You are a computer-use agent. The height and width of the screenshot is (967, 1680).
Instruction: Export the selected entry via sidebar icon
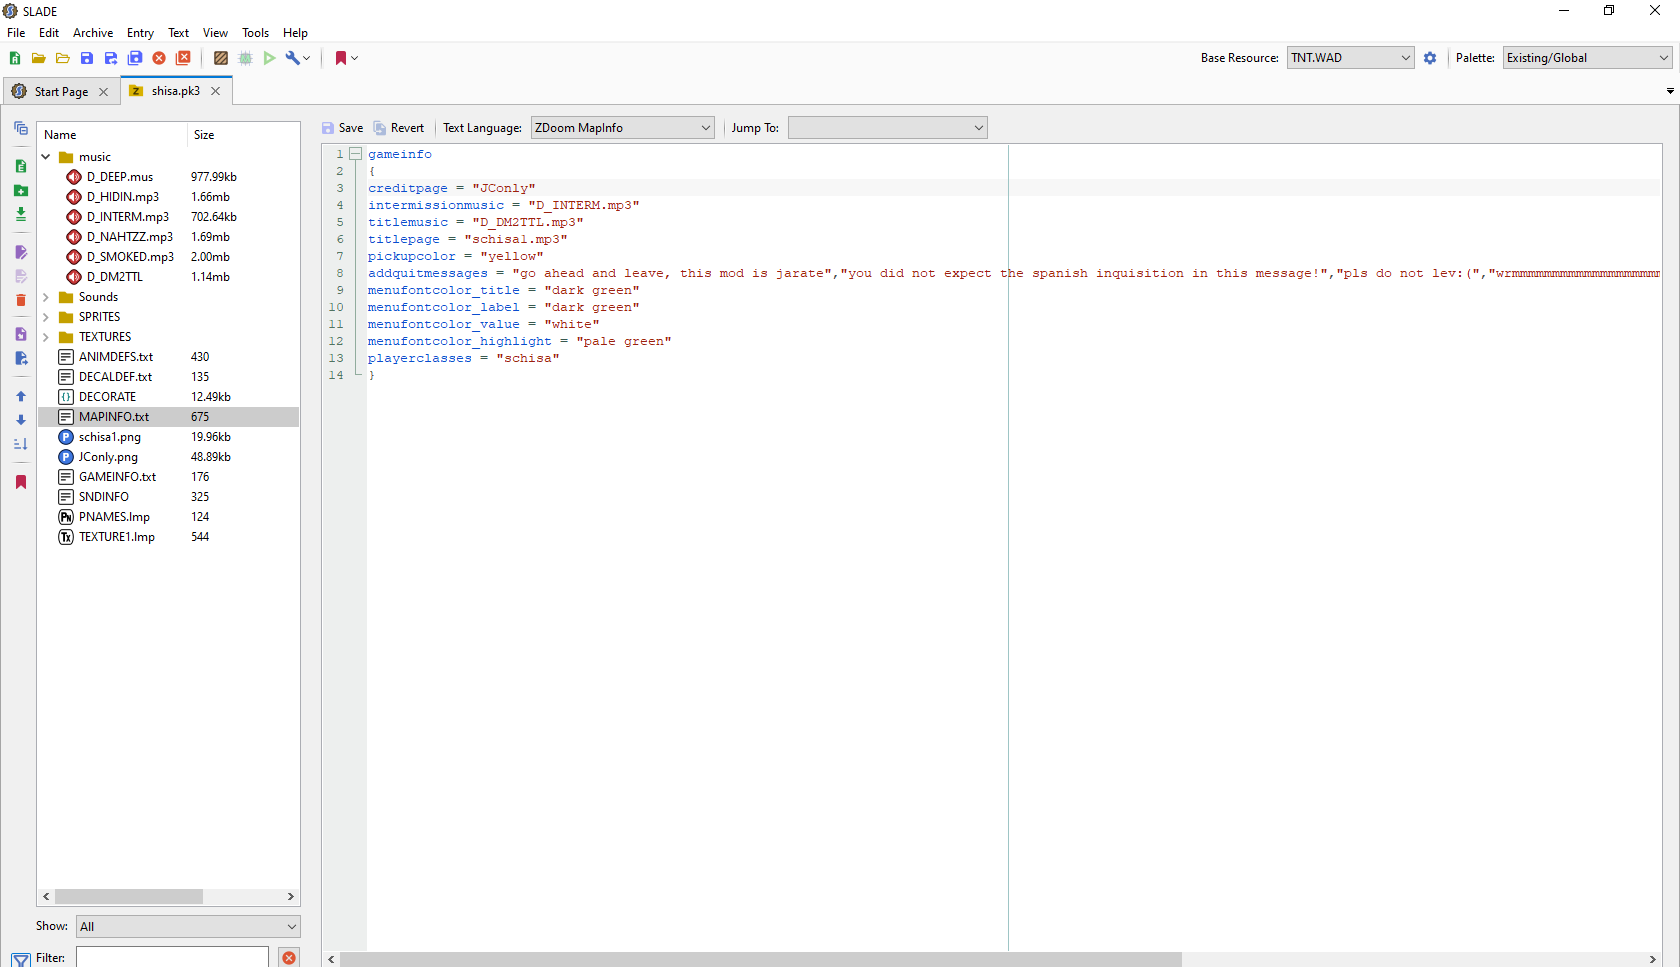point(21,358)
